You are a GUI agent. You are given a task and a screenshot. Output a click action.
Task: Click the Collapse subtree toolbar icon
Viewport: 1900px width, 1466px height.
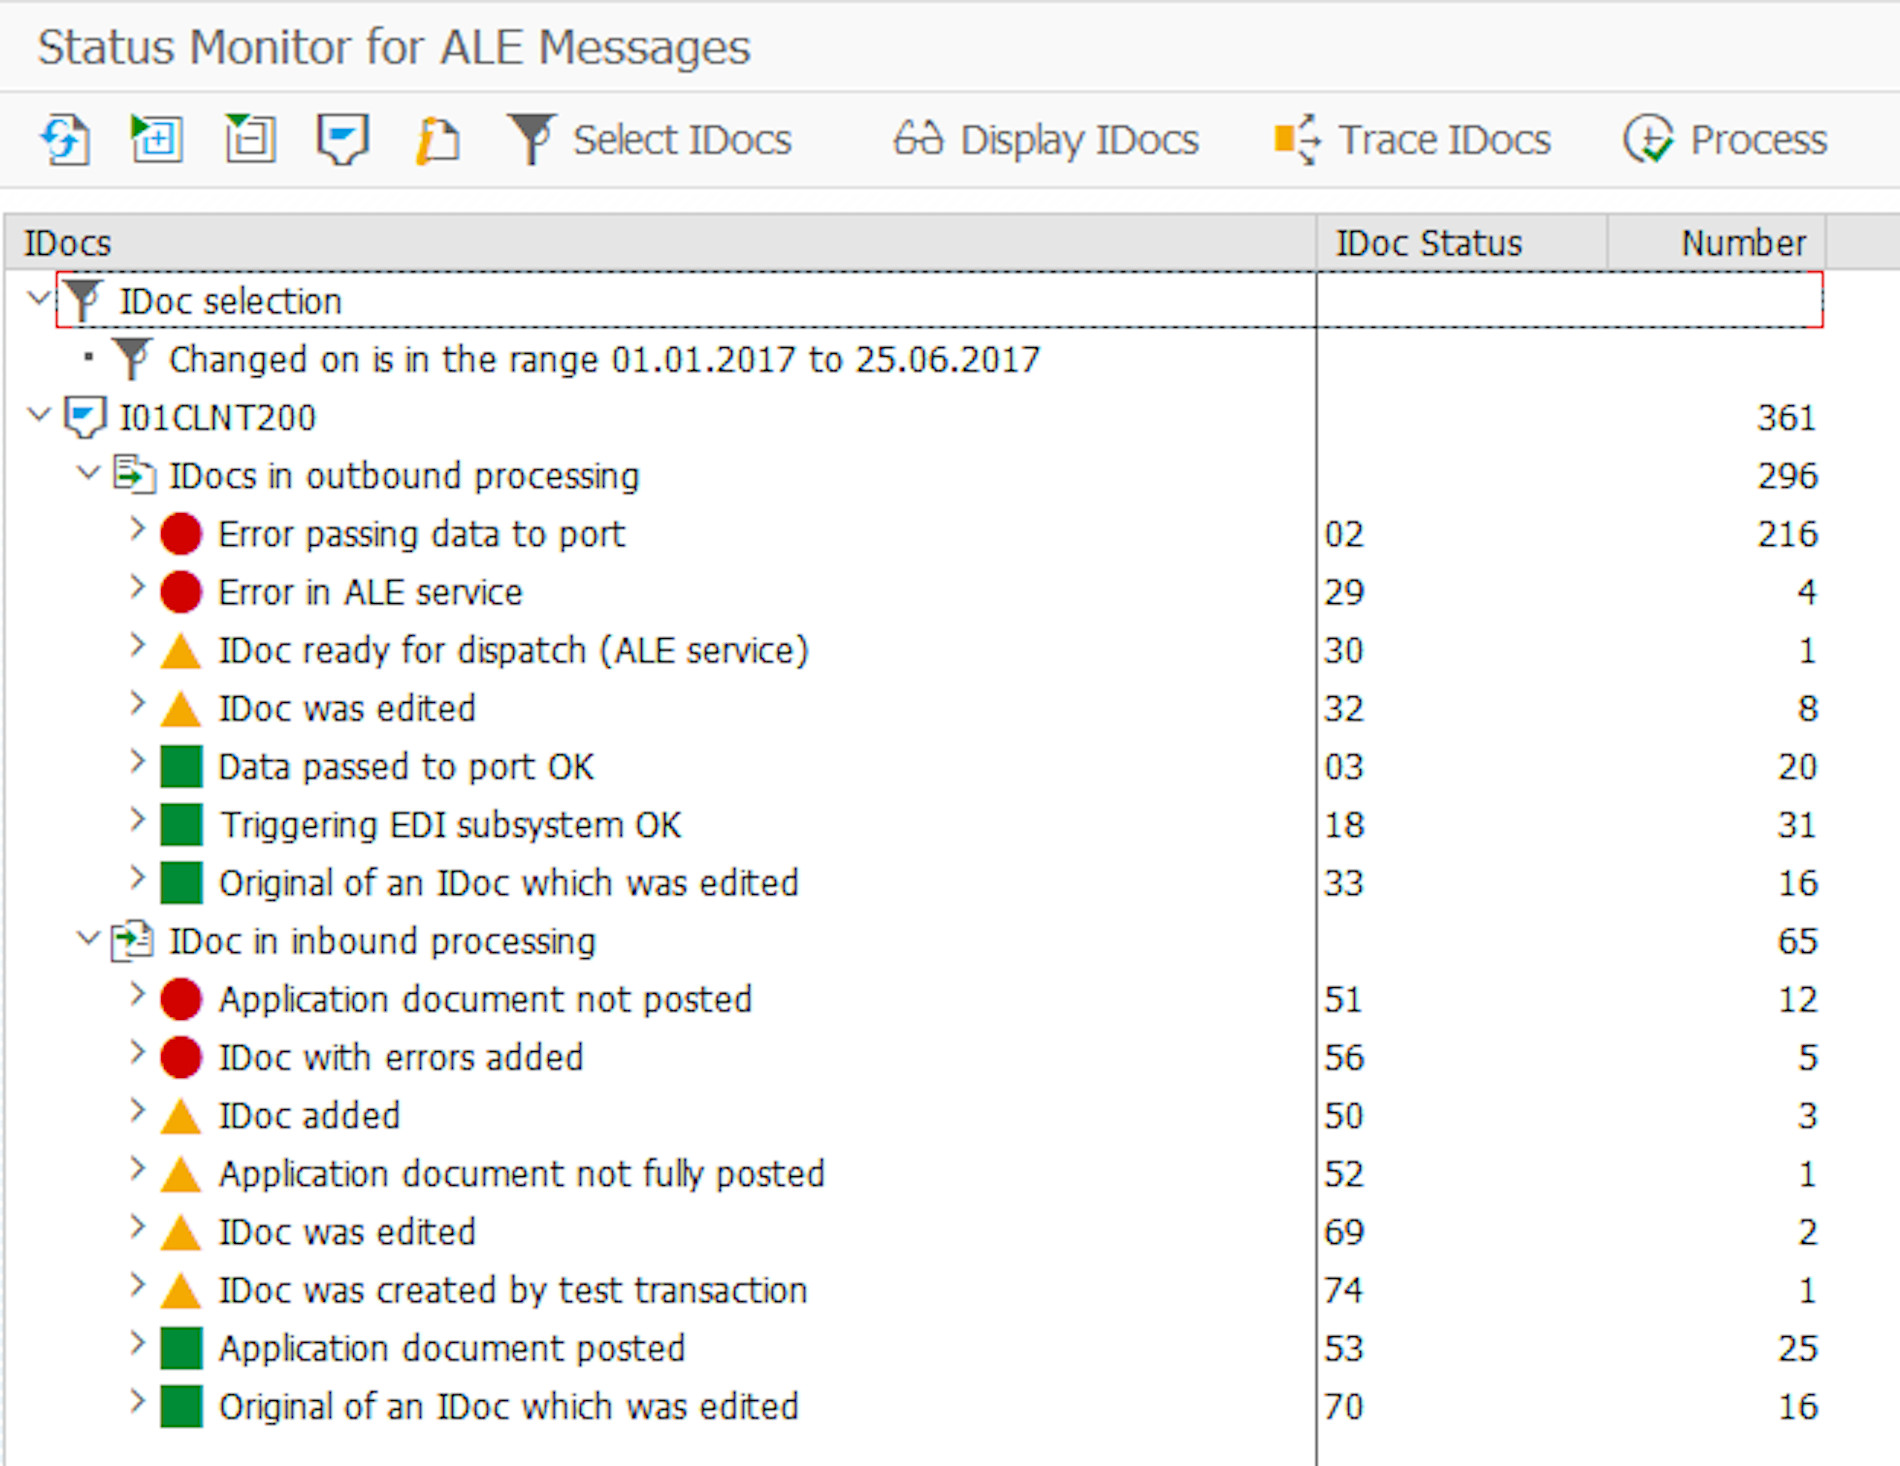(249, 139)
